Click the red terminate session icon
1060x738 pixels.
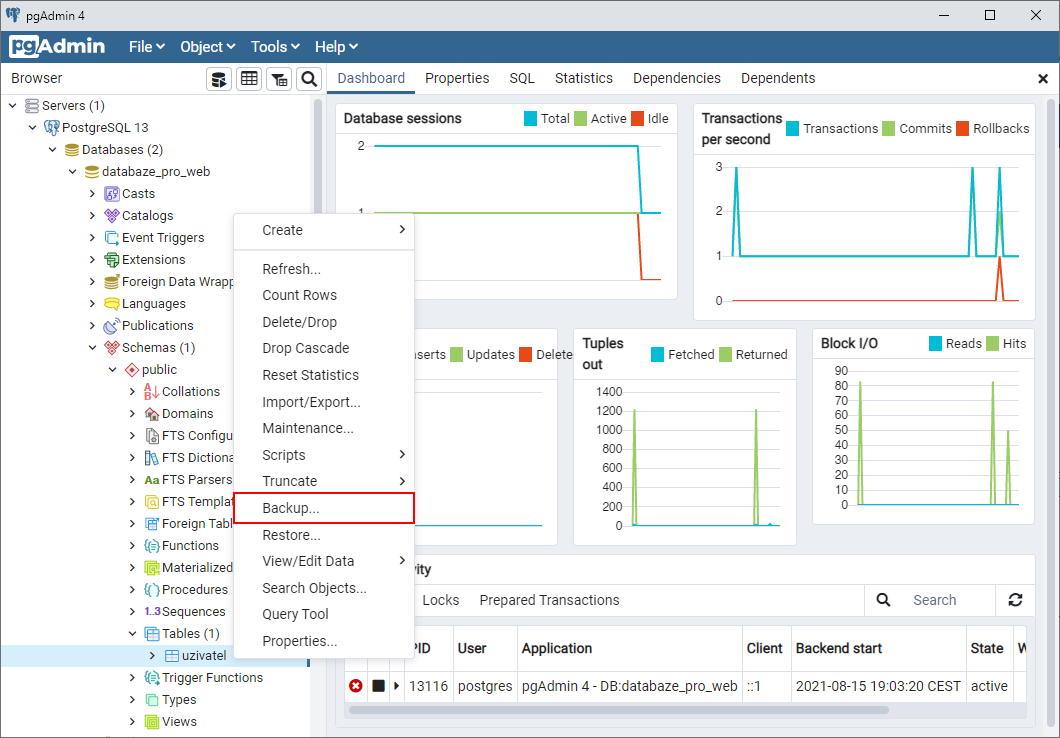tap(356, 686)
